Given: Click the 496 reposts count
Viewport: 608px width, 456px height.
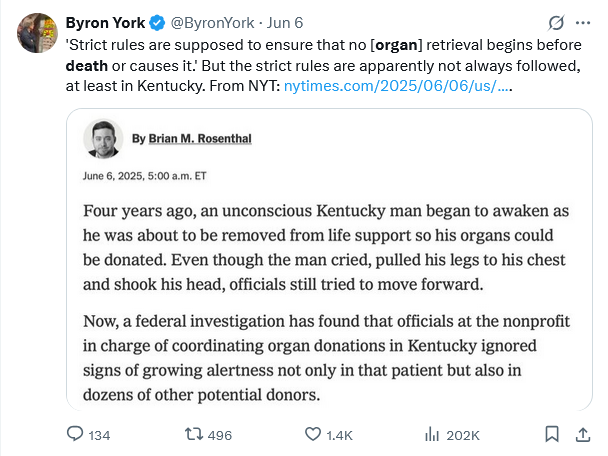Looking at the screenshot, I should click(x=219, y=435).
